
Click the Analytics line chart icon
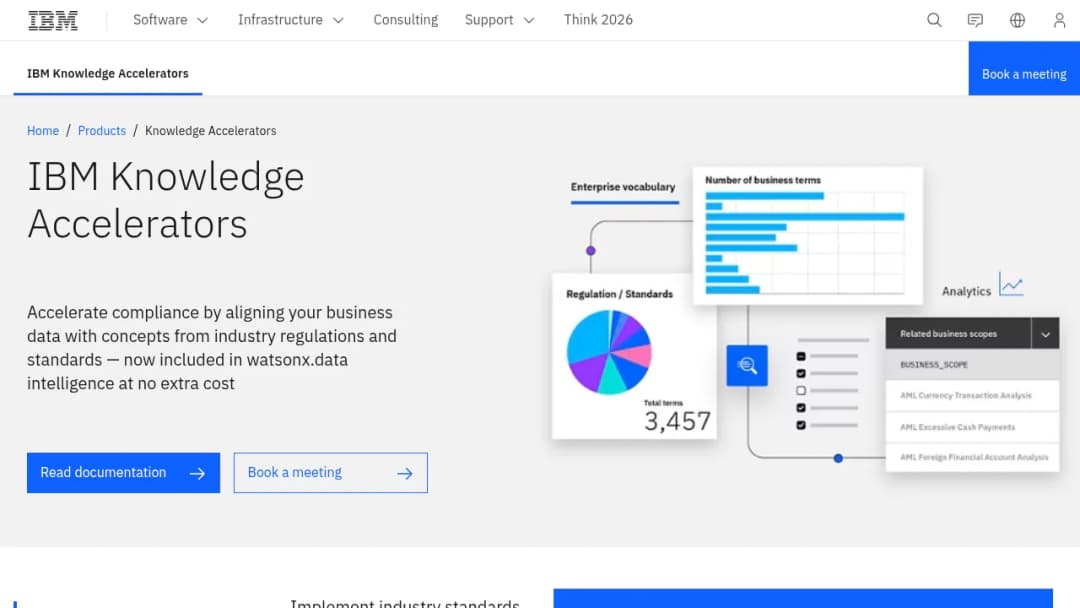click(1011, 284)
